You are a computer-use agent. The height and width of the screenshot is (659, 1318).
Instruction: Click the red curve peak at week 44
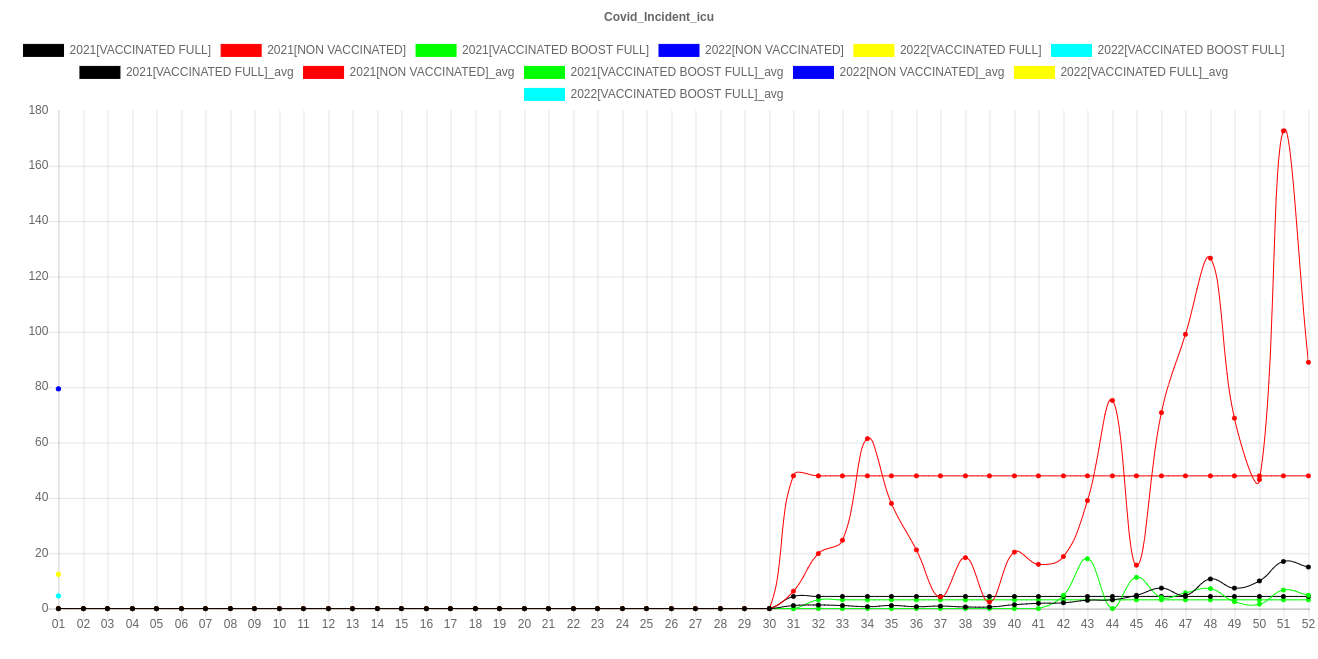point(1111,401)
